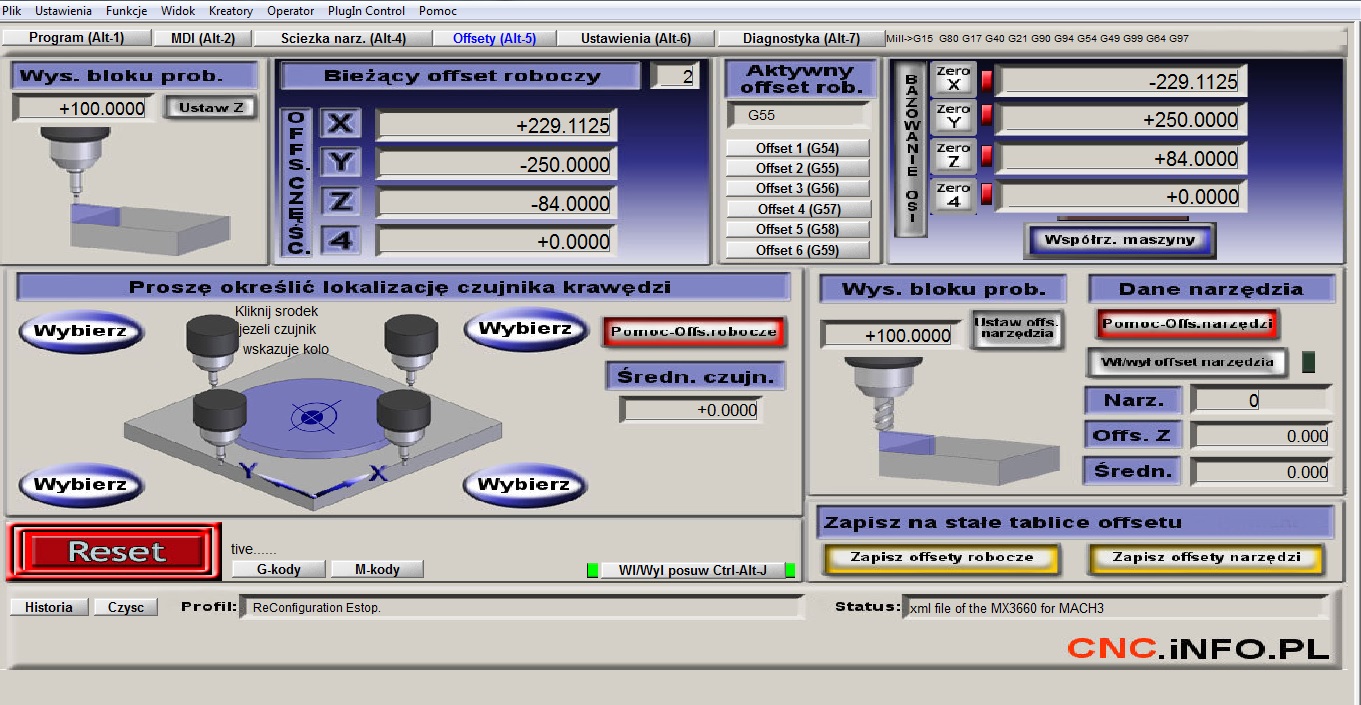Viewport: 1361px width, 705px height.
Task: Edit the Y offset value -250.0000
Action: [x=496, y=165]
